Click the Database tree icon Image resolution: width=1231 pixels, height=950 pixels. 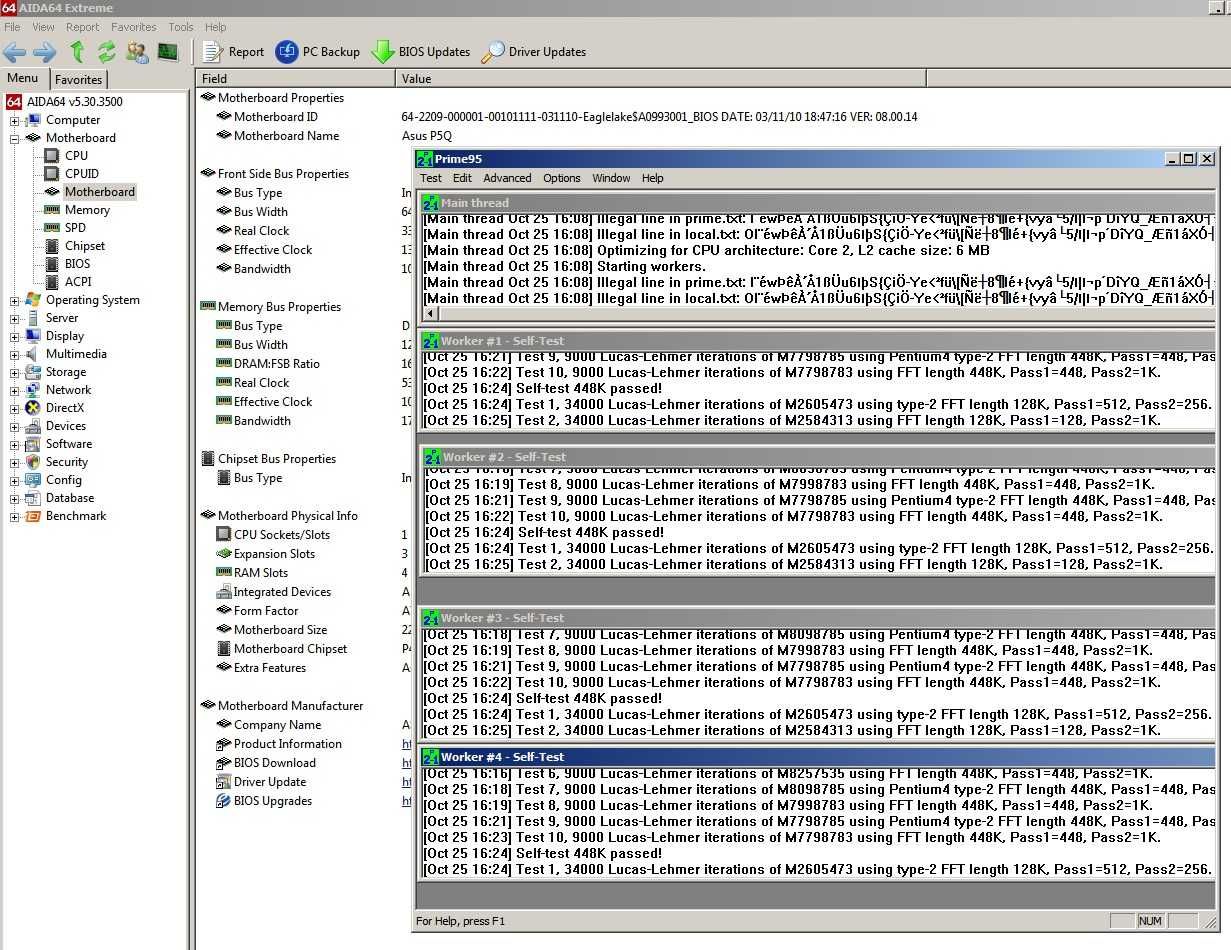tap(33, 498)
